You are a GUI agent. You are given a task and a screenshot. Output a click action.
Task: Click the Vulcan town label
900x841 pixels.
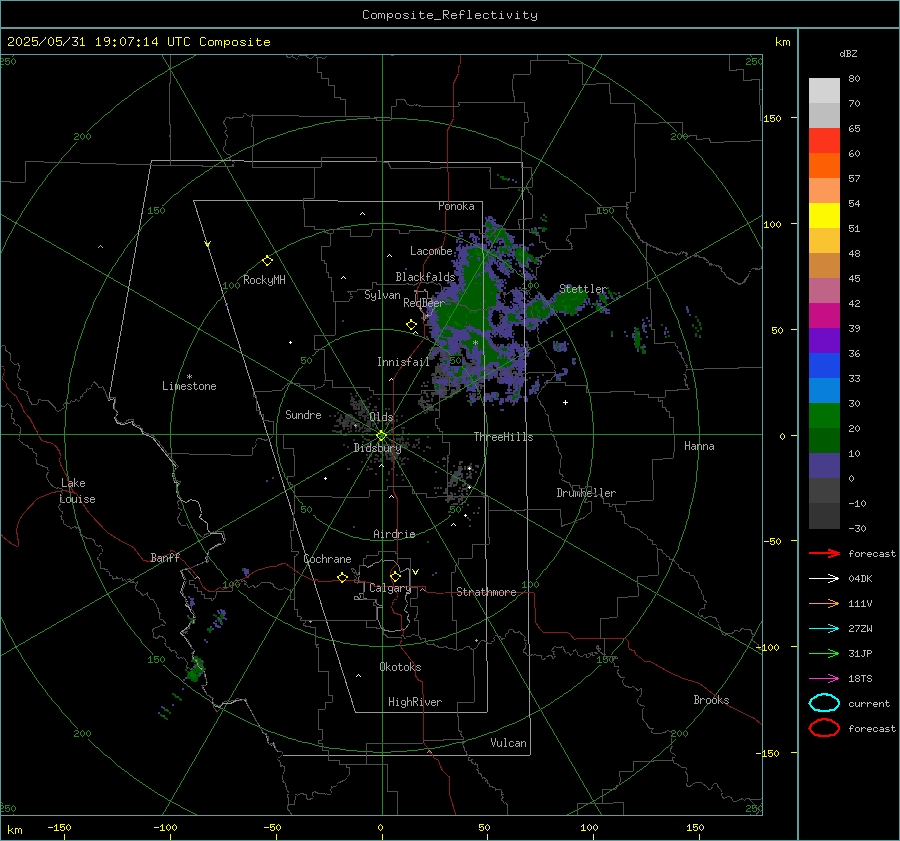coord(509,743)
